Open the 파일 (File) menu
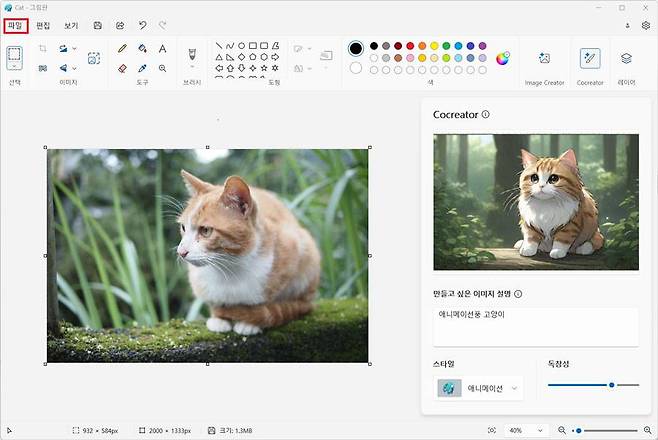This screenshot has width=658, height=440. coord(15,25)
